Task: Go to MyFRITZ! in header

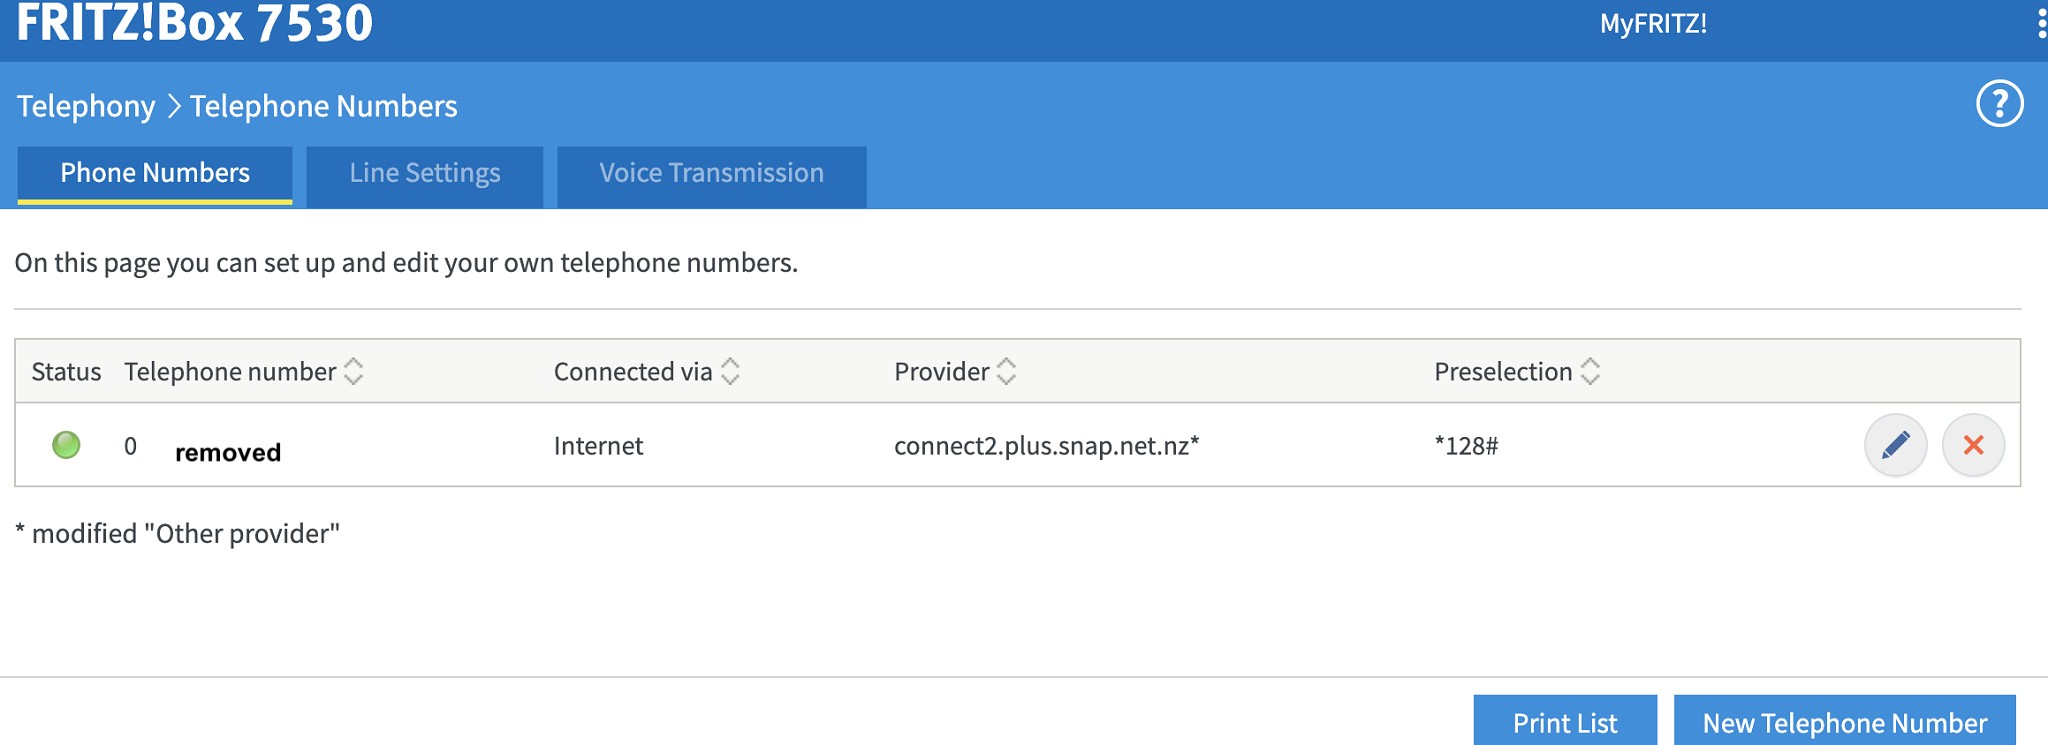Action: [1653, 24]
